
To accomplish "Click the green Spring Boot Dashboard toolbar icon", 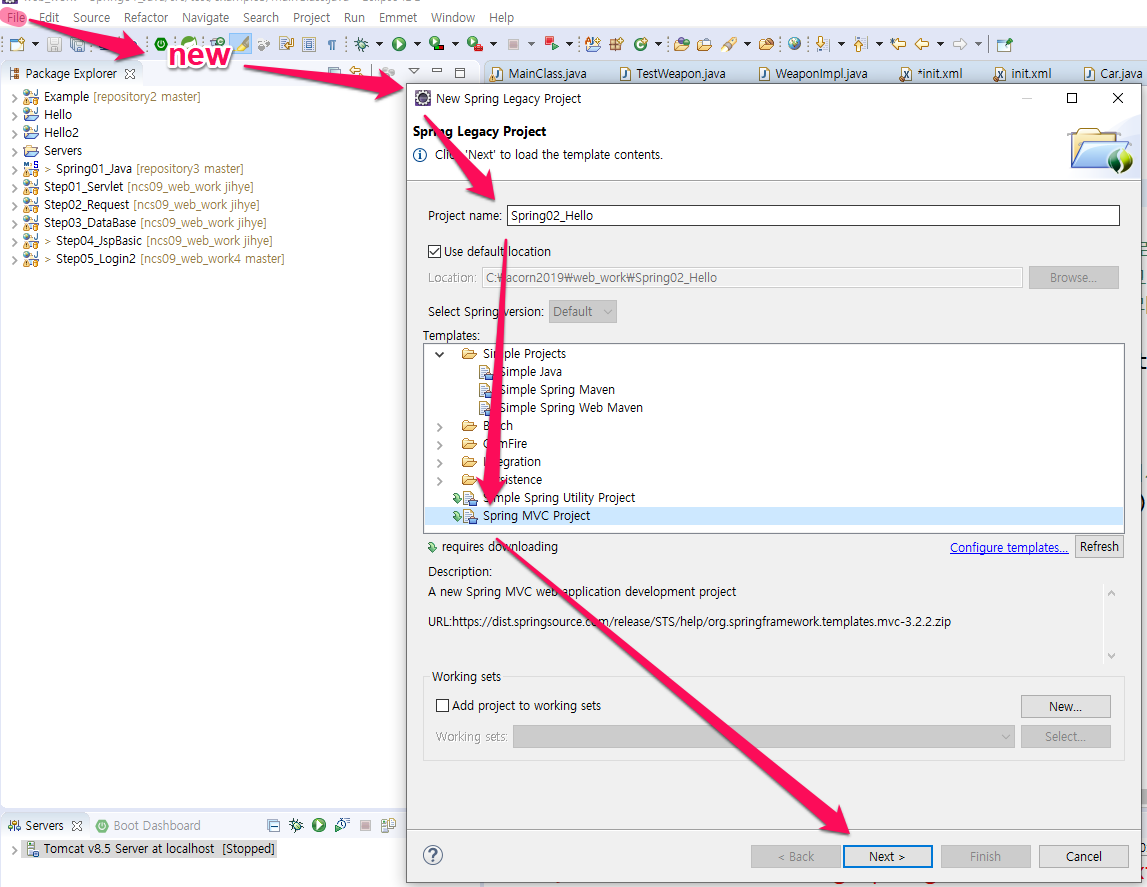I will 161,44.
